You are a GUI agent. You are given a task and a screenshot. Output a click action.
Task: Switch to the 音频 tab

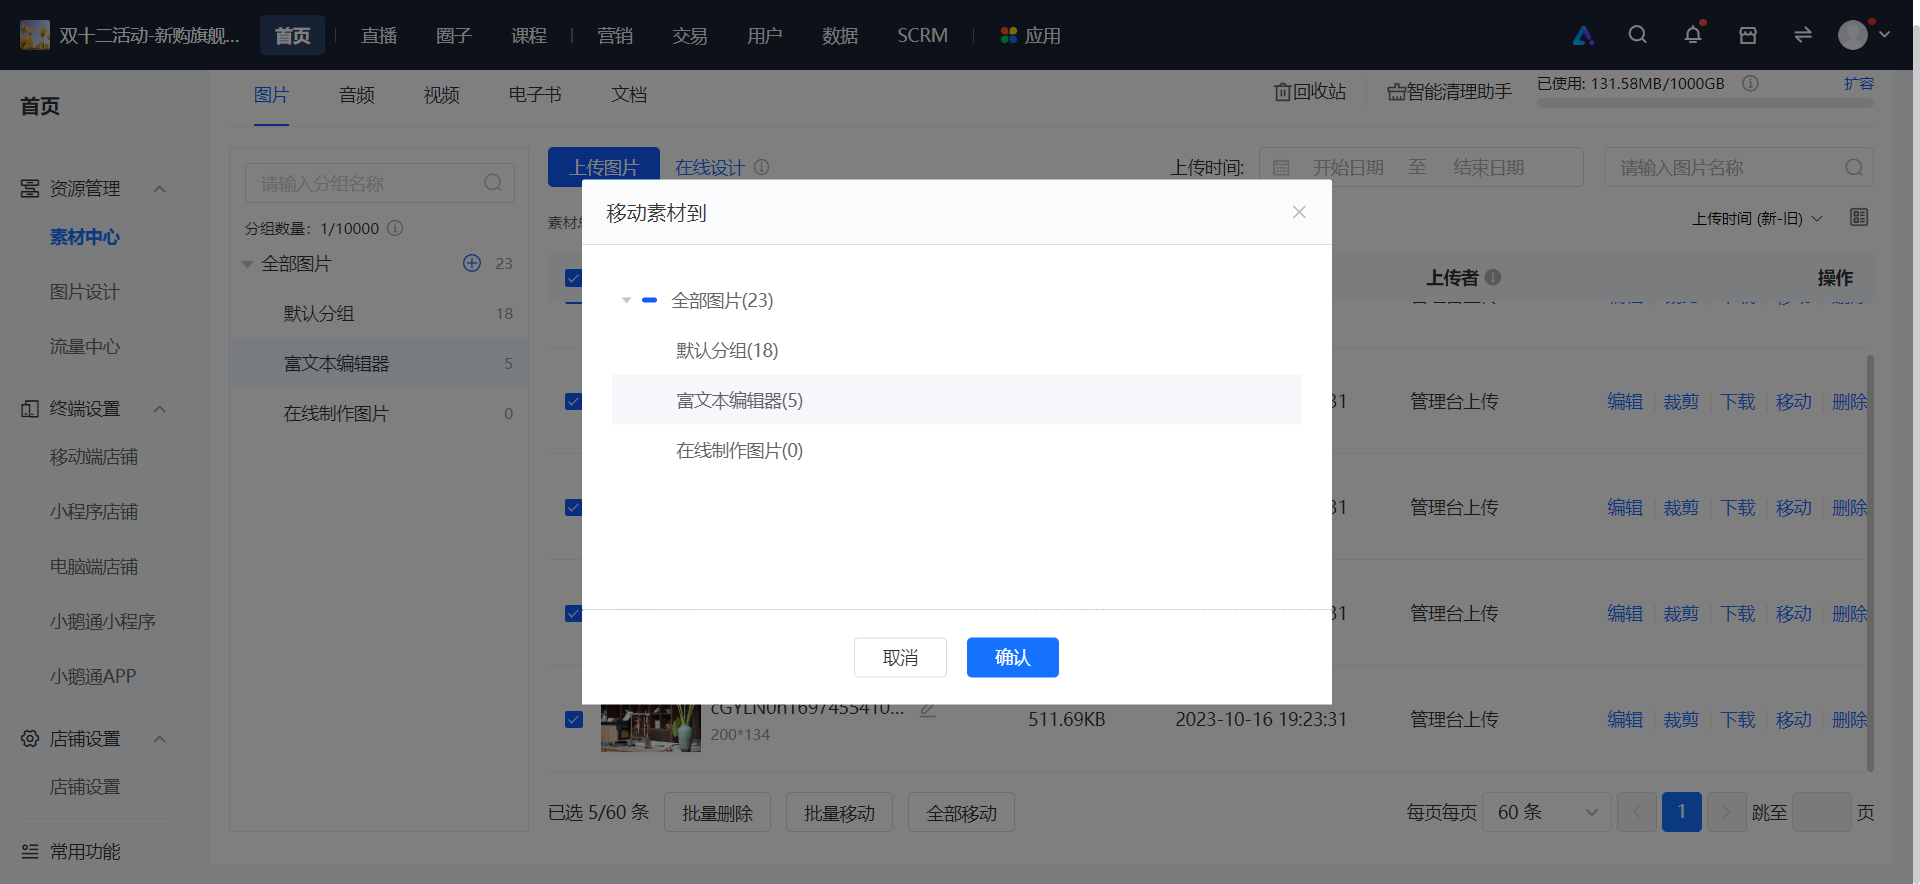(x=357, y=95)
